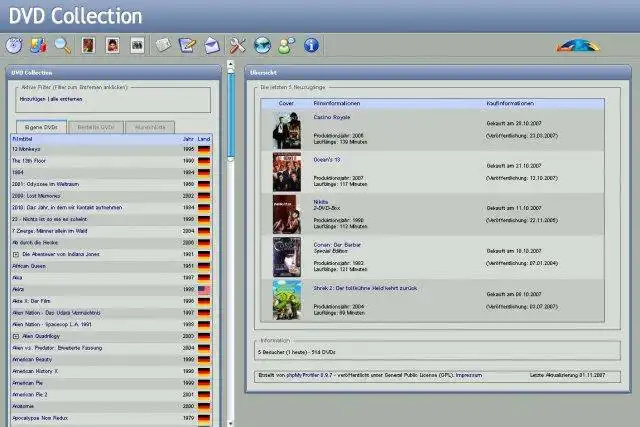The width and height of the screenshot is (640, 427).
Task: Click the globe icon in toolbar
Action: [262, 45]
